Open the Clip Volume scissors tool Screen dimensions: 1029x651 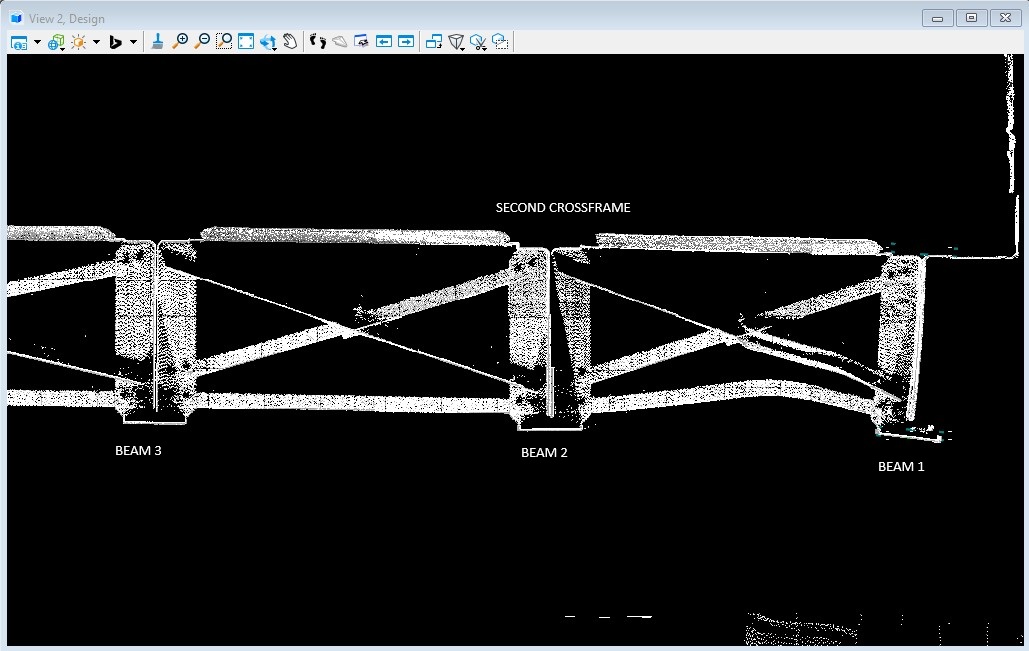pos(479,42)
